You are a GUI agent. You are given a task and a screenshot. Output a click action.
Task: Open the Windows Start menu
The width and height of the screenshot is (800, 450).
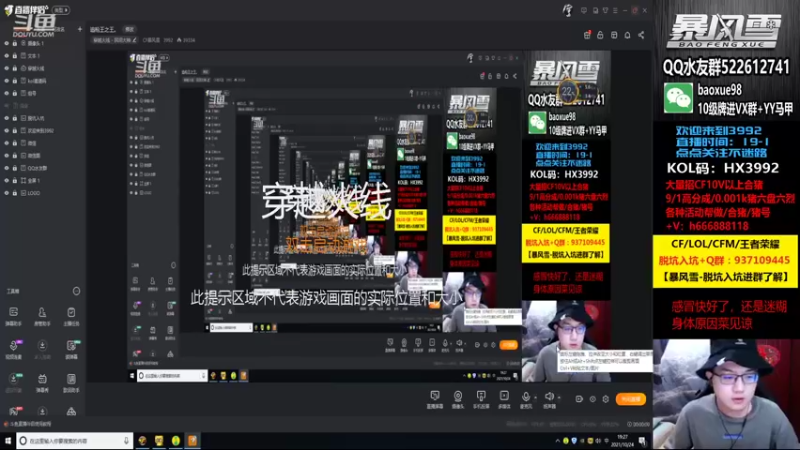[8, 441]
